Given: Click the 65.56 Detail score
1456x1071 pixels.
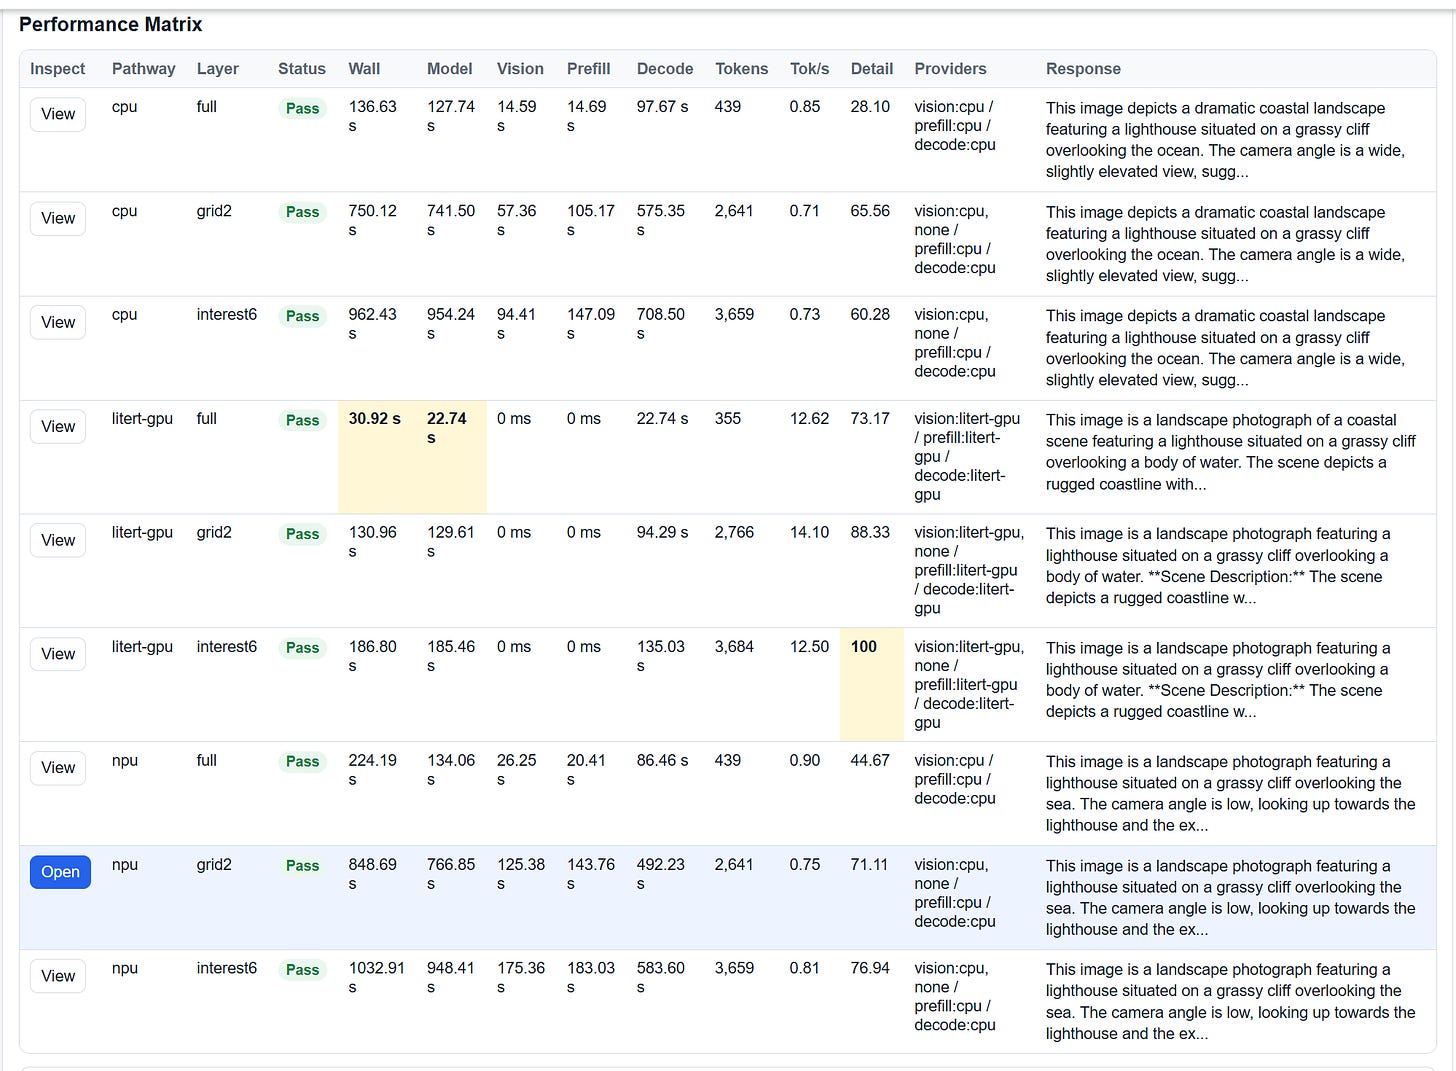Looking at the screenshot, I should (870, 211).
